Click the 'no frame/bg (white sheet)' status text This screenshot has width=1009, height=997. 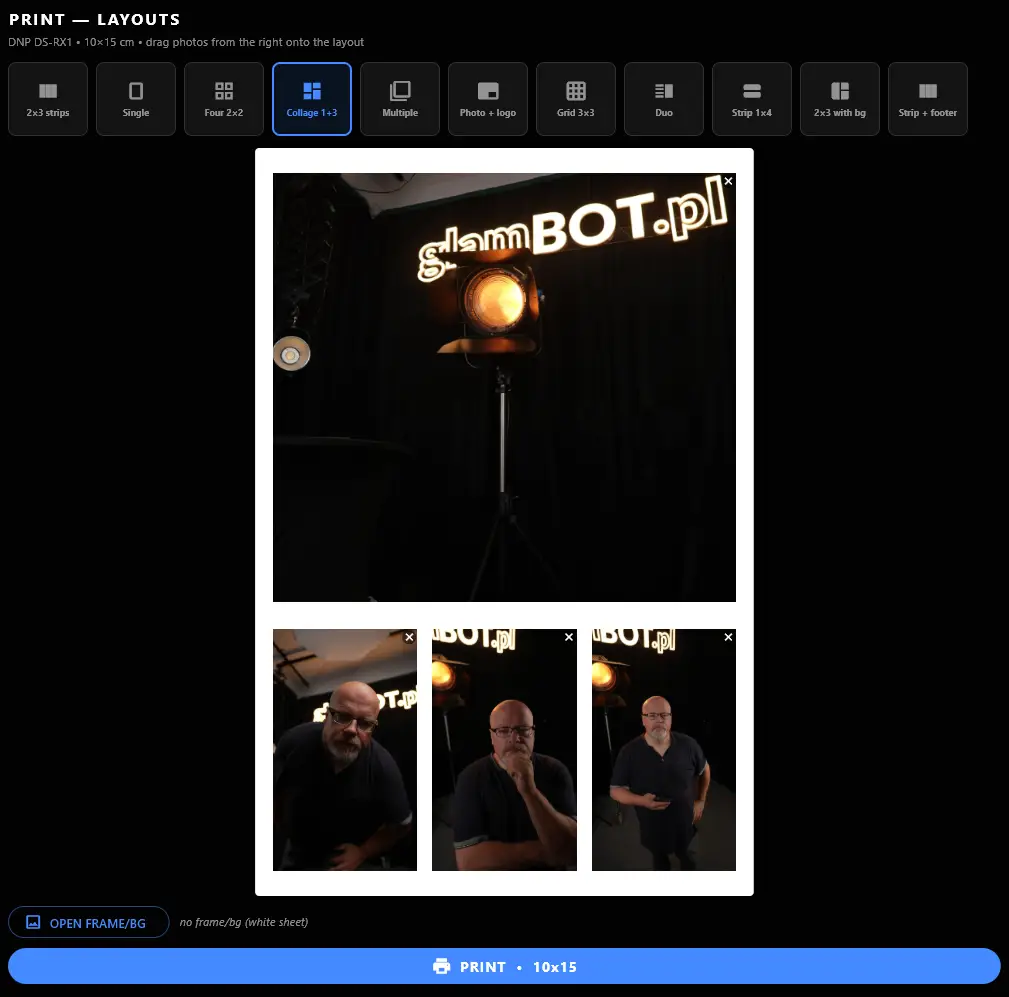coord(244,922)
